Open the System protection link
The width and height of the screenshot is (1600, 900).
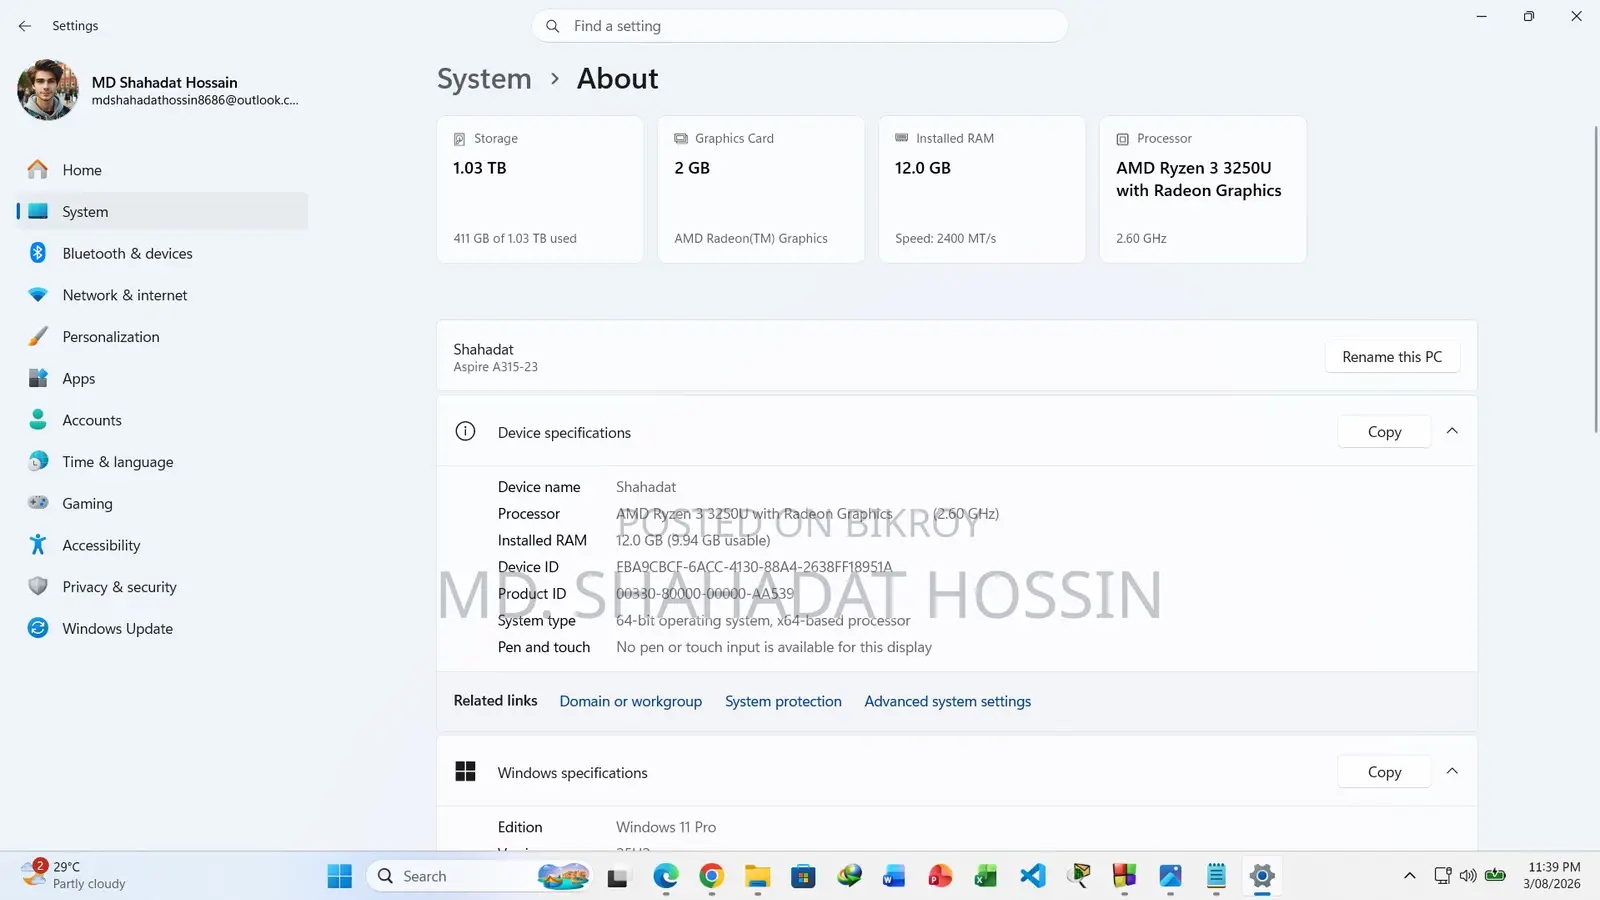(x=783, y=702)
